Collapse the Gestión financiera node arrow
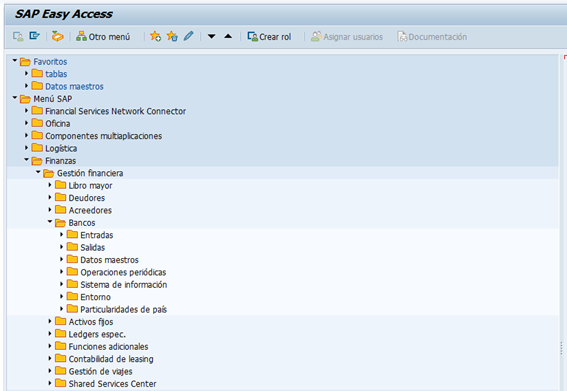This screenshot has height=391, width=567. pyautogui.click(x=38, y=172)
